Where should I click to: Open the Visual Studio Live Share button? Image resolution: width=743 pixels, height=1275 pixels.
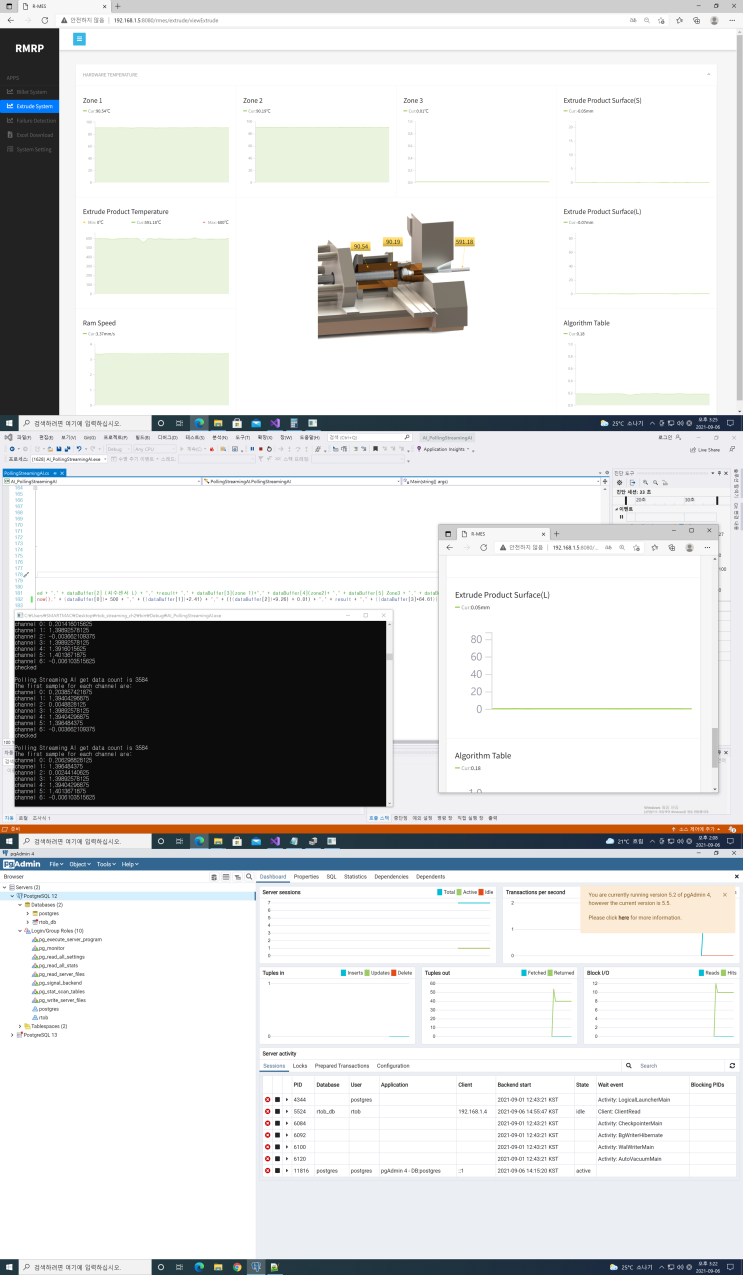pos(704,450)
